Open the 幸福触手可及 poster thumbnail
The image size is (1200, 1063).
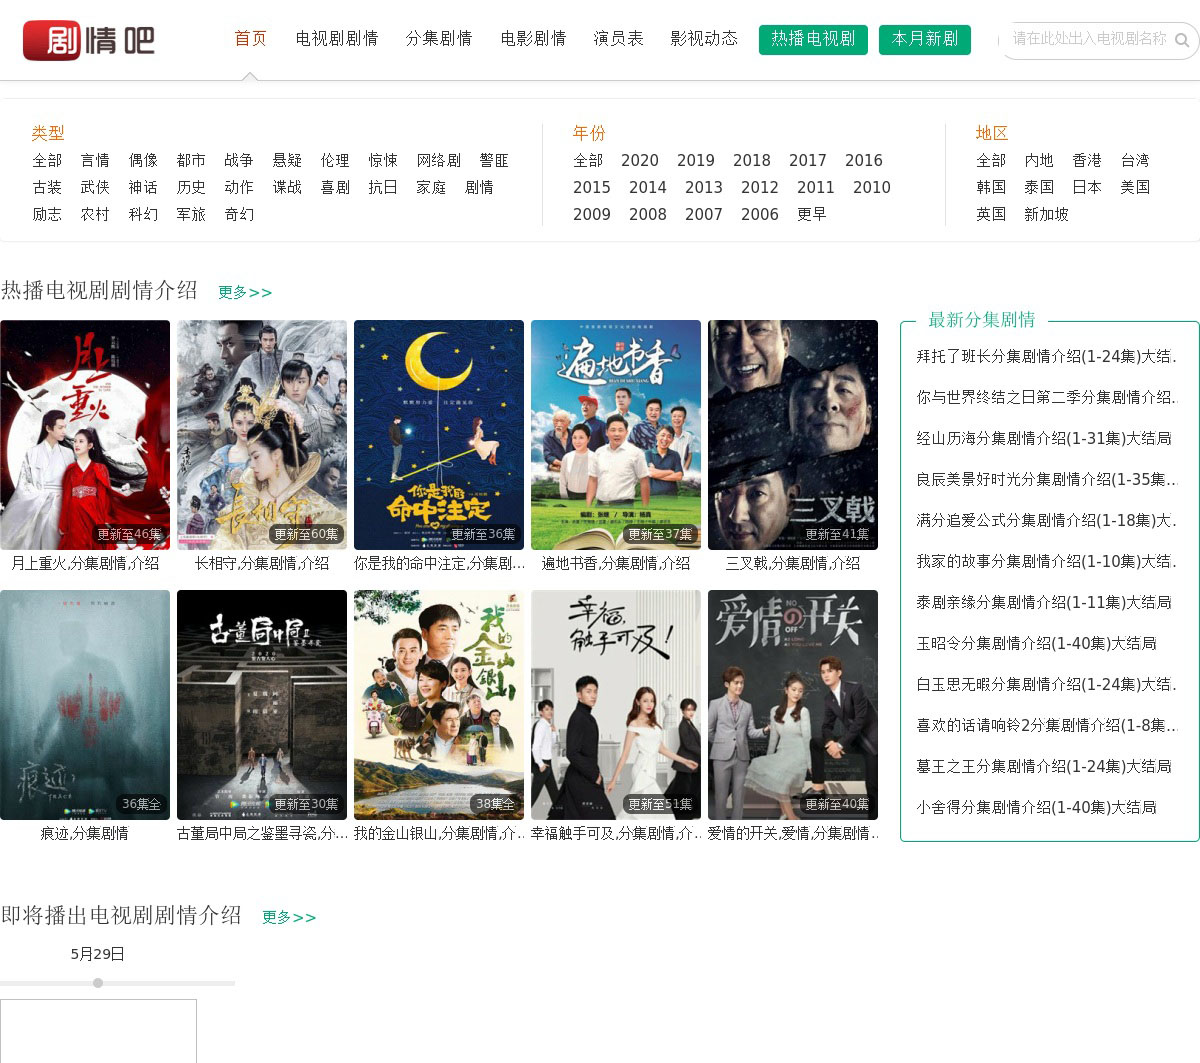tap(616, 705)
